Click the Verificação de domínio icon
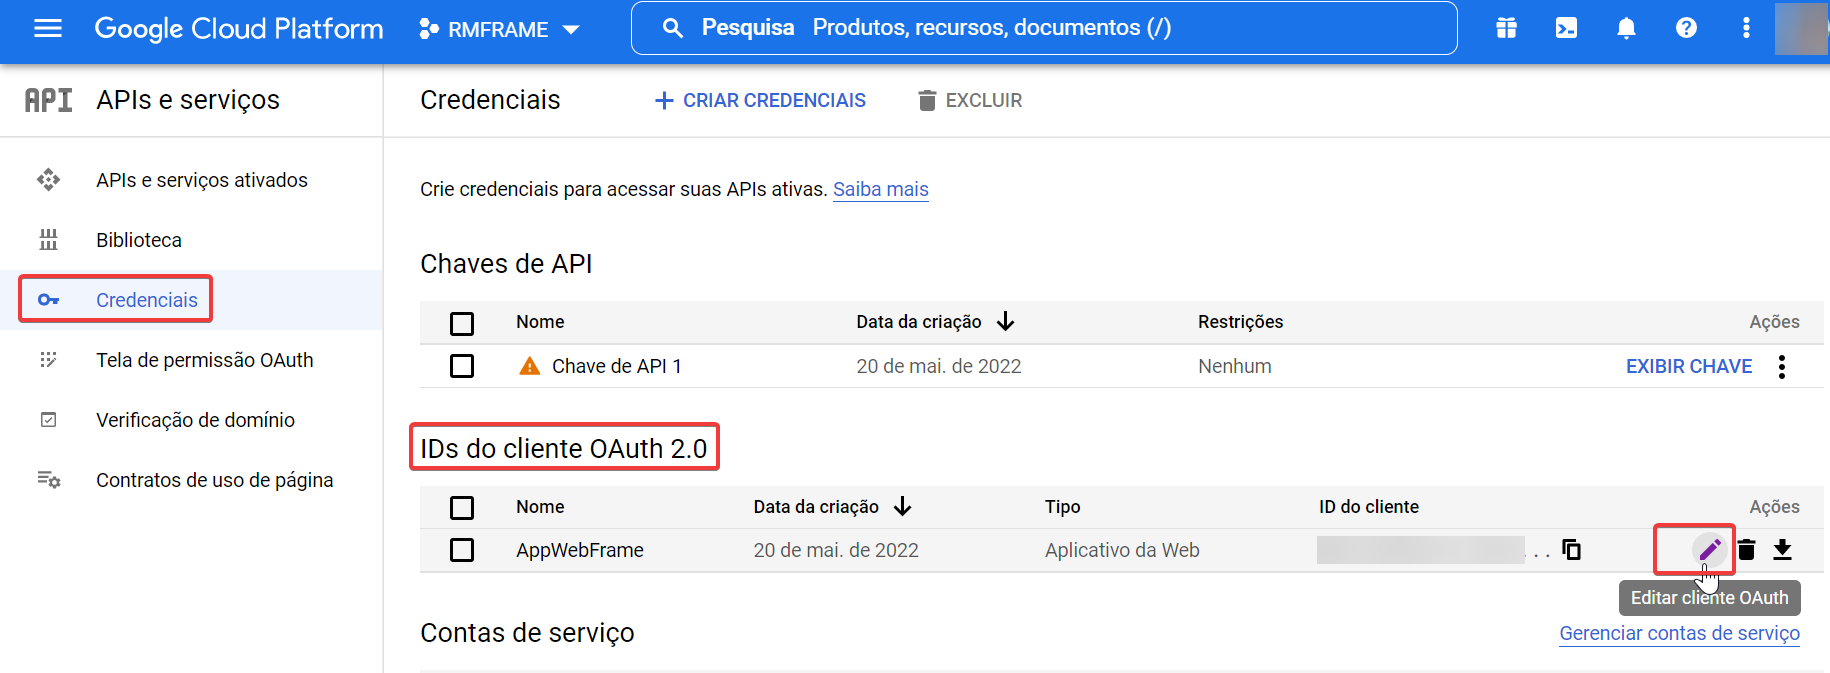 [x=48, y=420]
